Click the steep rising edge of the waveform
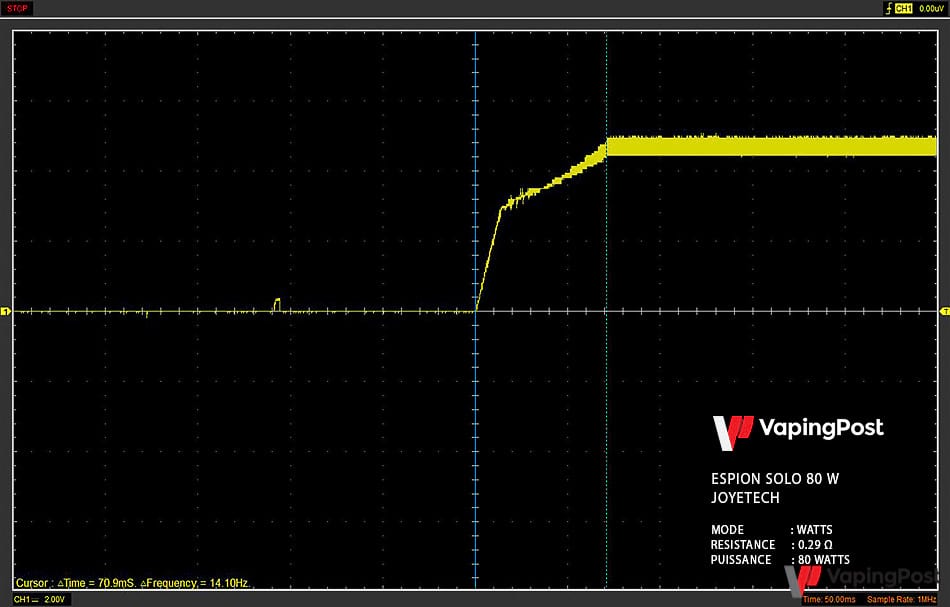 [489, 259]
